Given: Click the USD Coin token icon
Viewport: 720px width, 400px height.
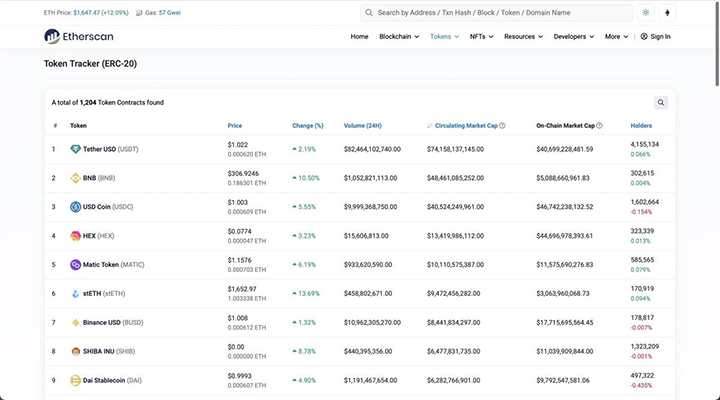Looking at the screenshot, I should pyautogui.click(x=75, y=207).
